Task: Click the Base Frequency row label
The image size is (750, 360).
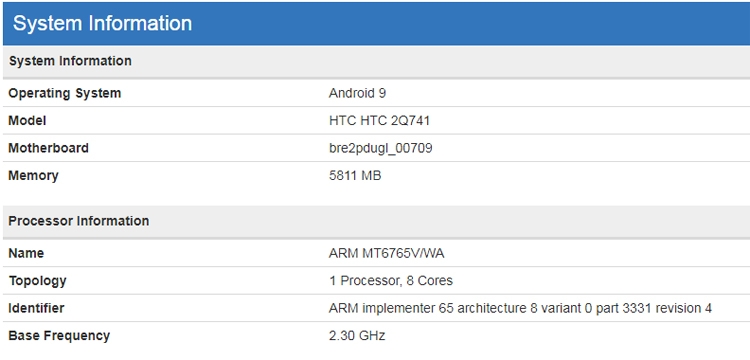Action: [59, 336]
